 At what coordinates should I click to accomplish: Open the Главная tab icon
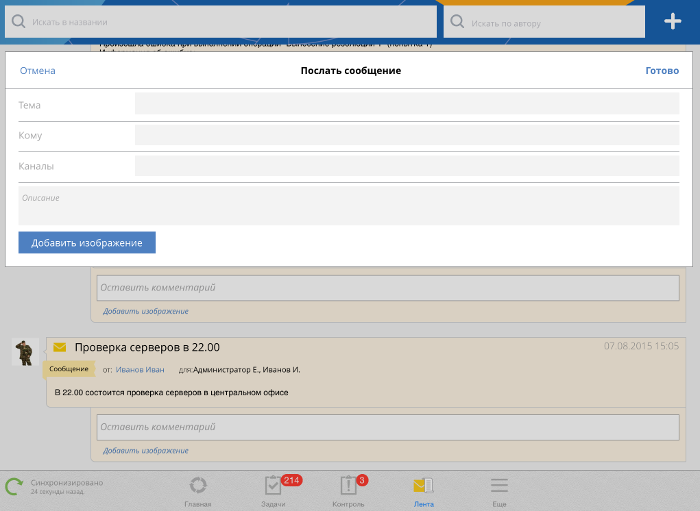tap(198, 486)
